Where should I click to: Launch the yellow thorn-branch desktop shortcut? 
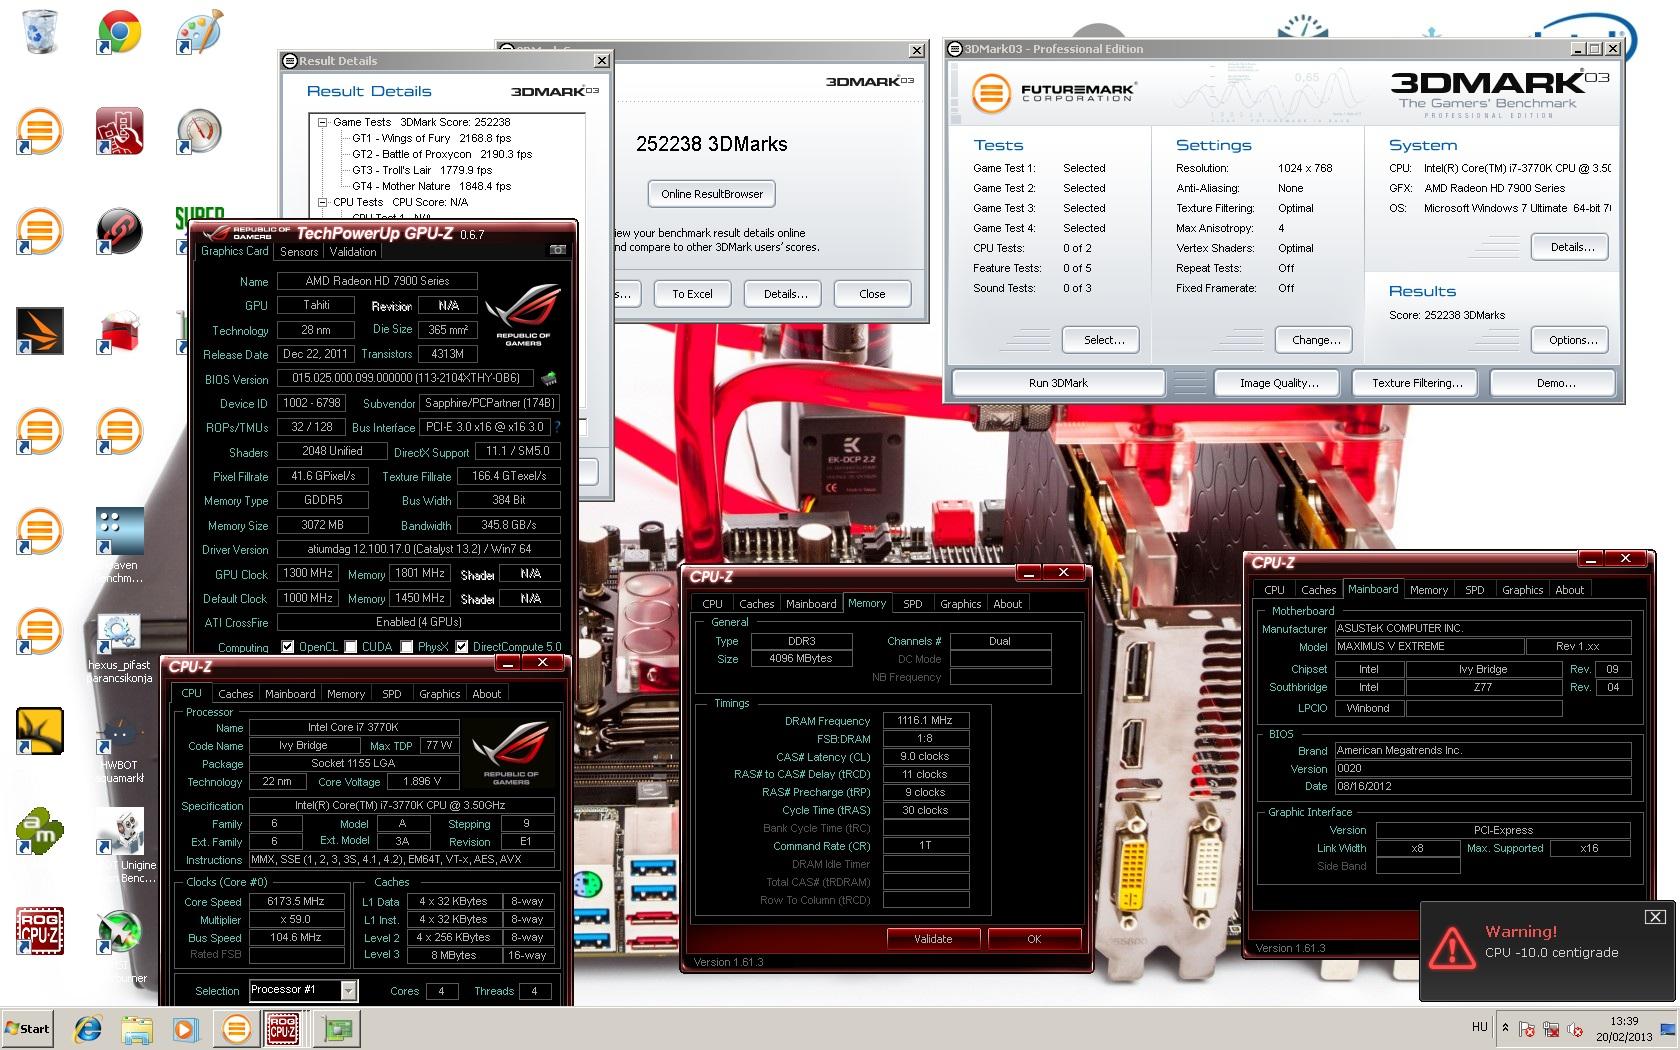(40, 731)
